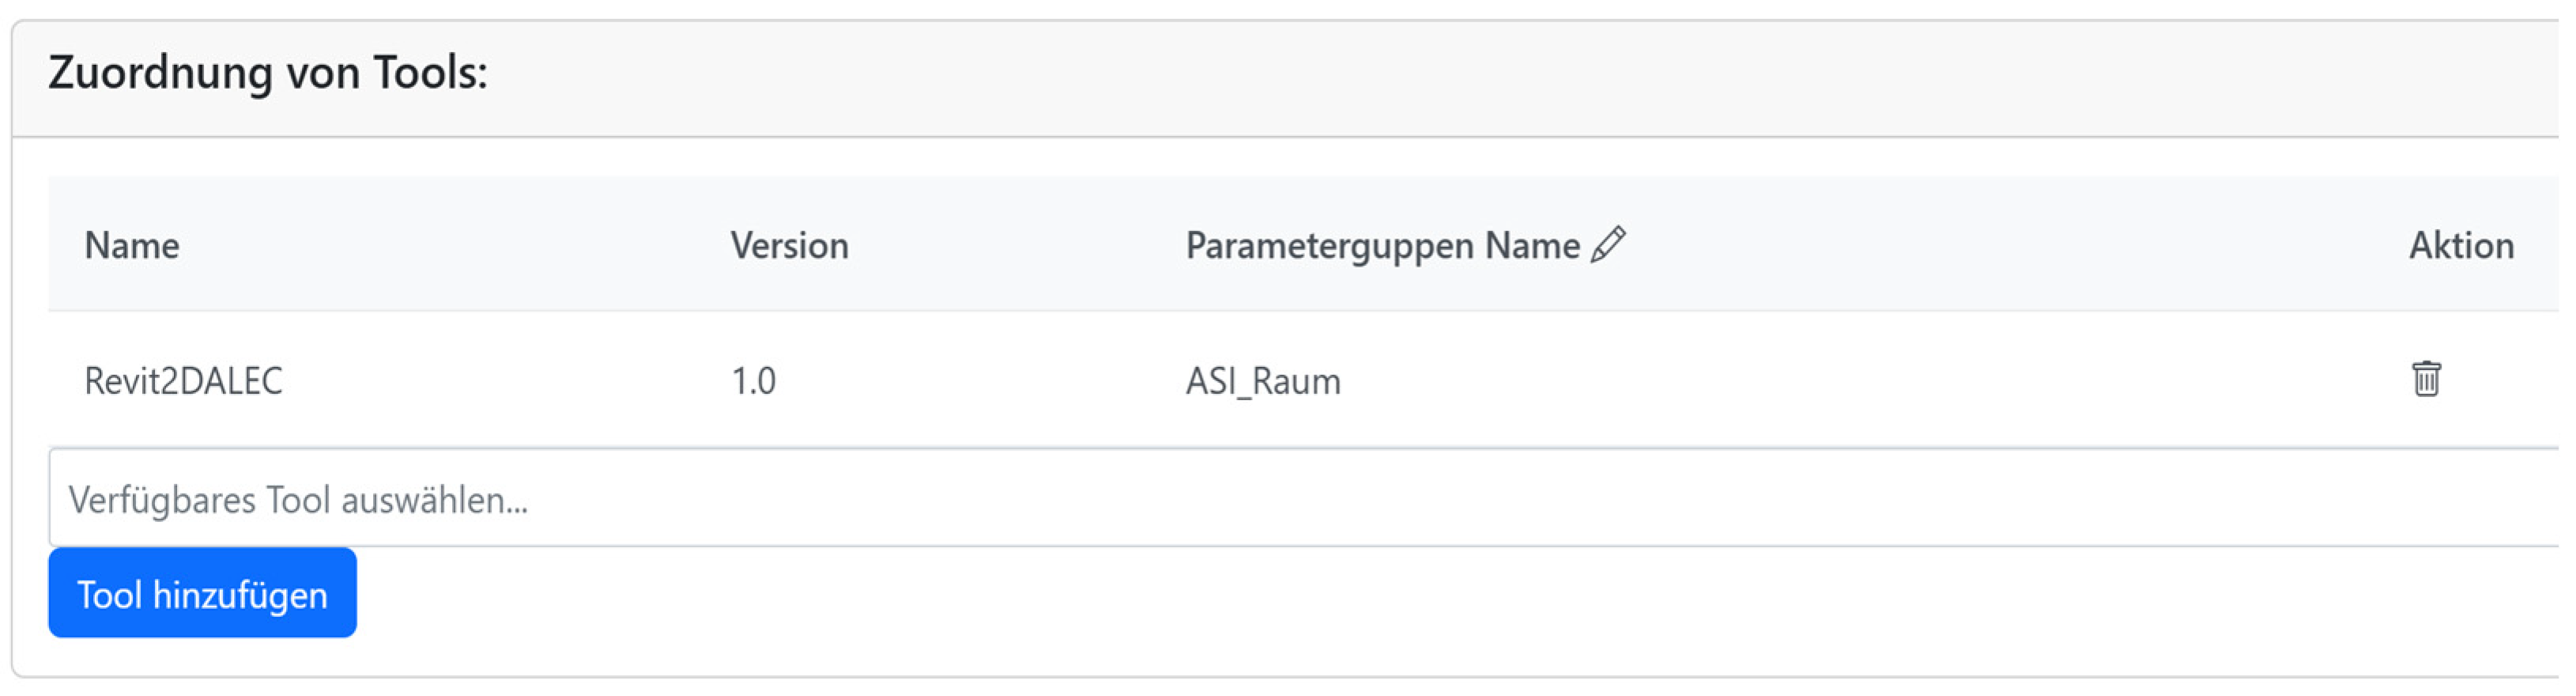
Task: Click the Parameterguppen Name header text
Action: click(1383, 246)
